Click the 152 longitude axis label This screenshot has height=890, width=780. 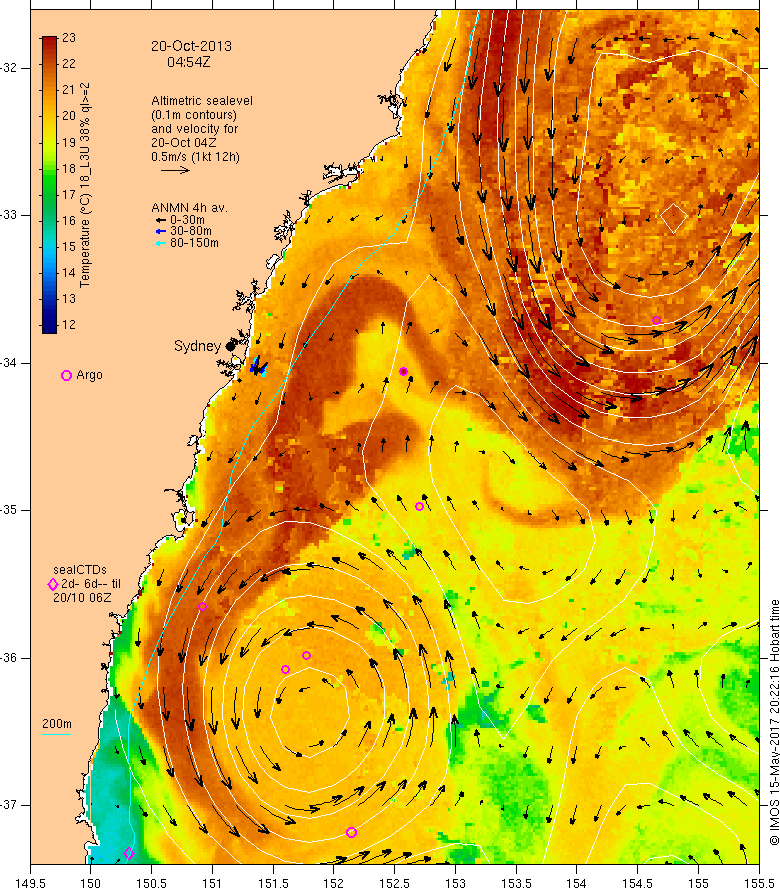point(334,884)
